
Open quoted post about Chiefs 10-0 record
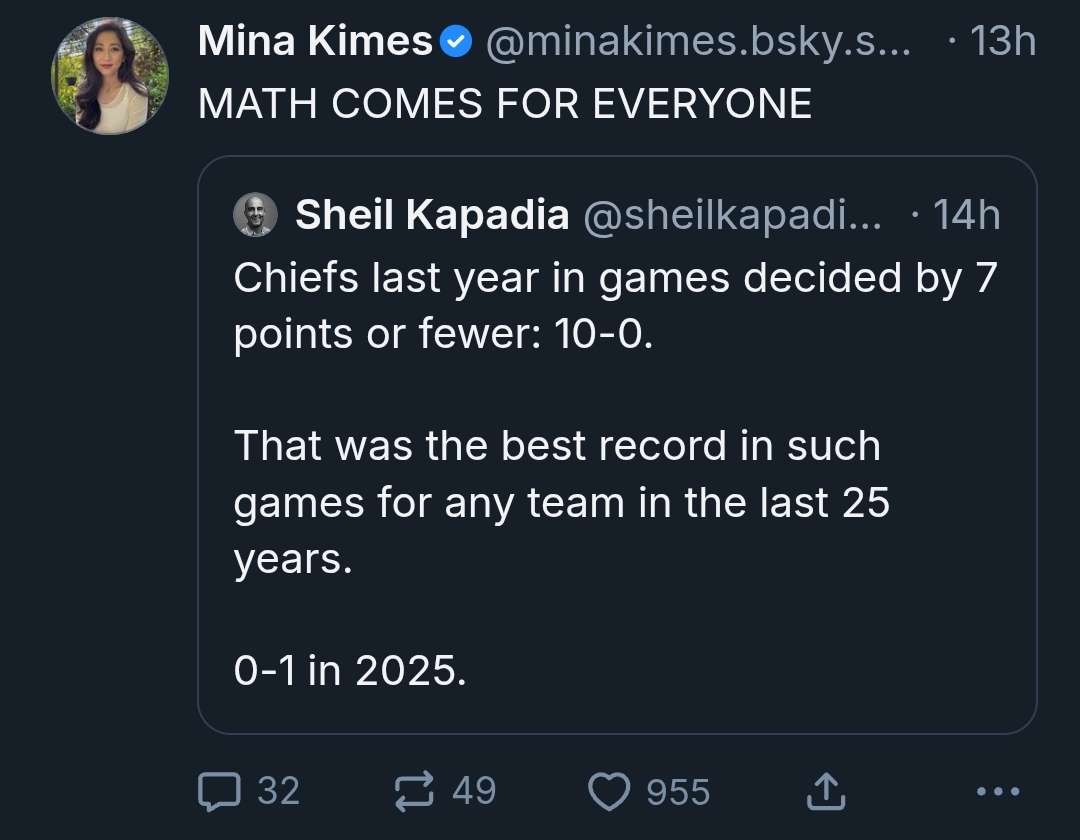[617, 445]
